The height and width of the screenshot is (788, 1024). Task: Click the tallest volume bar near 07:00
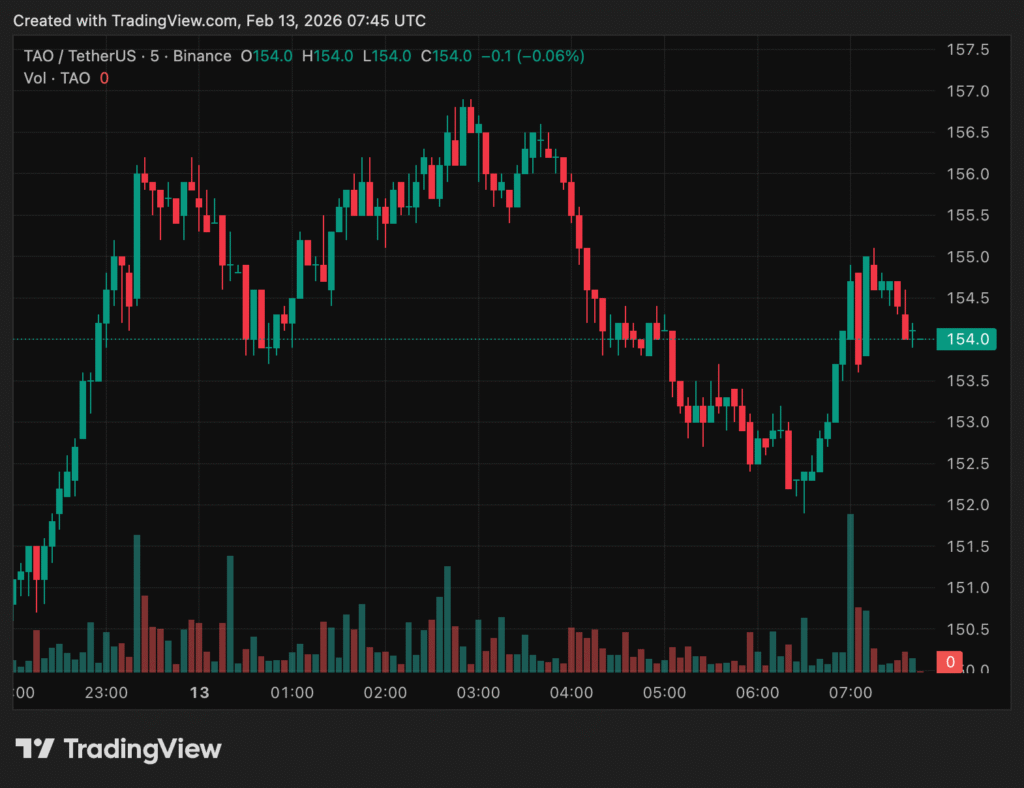coord(850,590)
